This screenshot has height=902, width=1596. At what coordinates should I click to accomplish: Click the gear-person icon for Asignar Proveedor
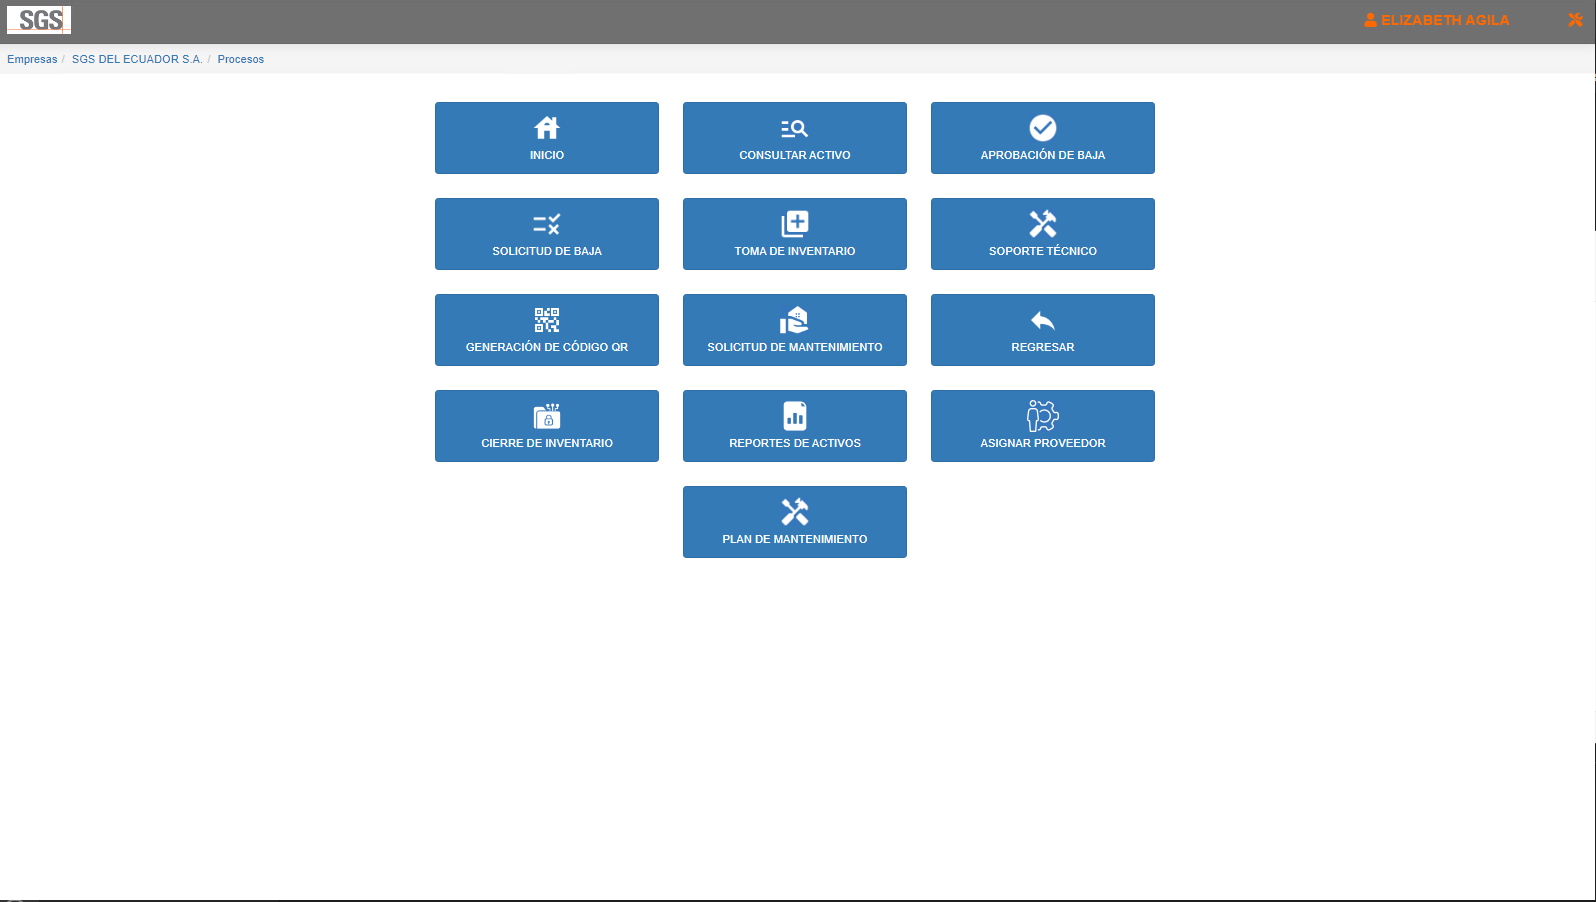click(1042, 416)
